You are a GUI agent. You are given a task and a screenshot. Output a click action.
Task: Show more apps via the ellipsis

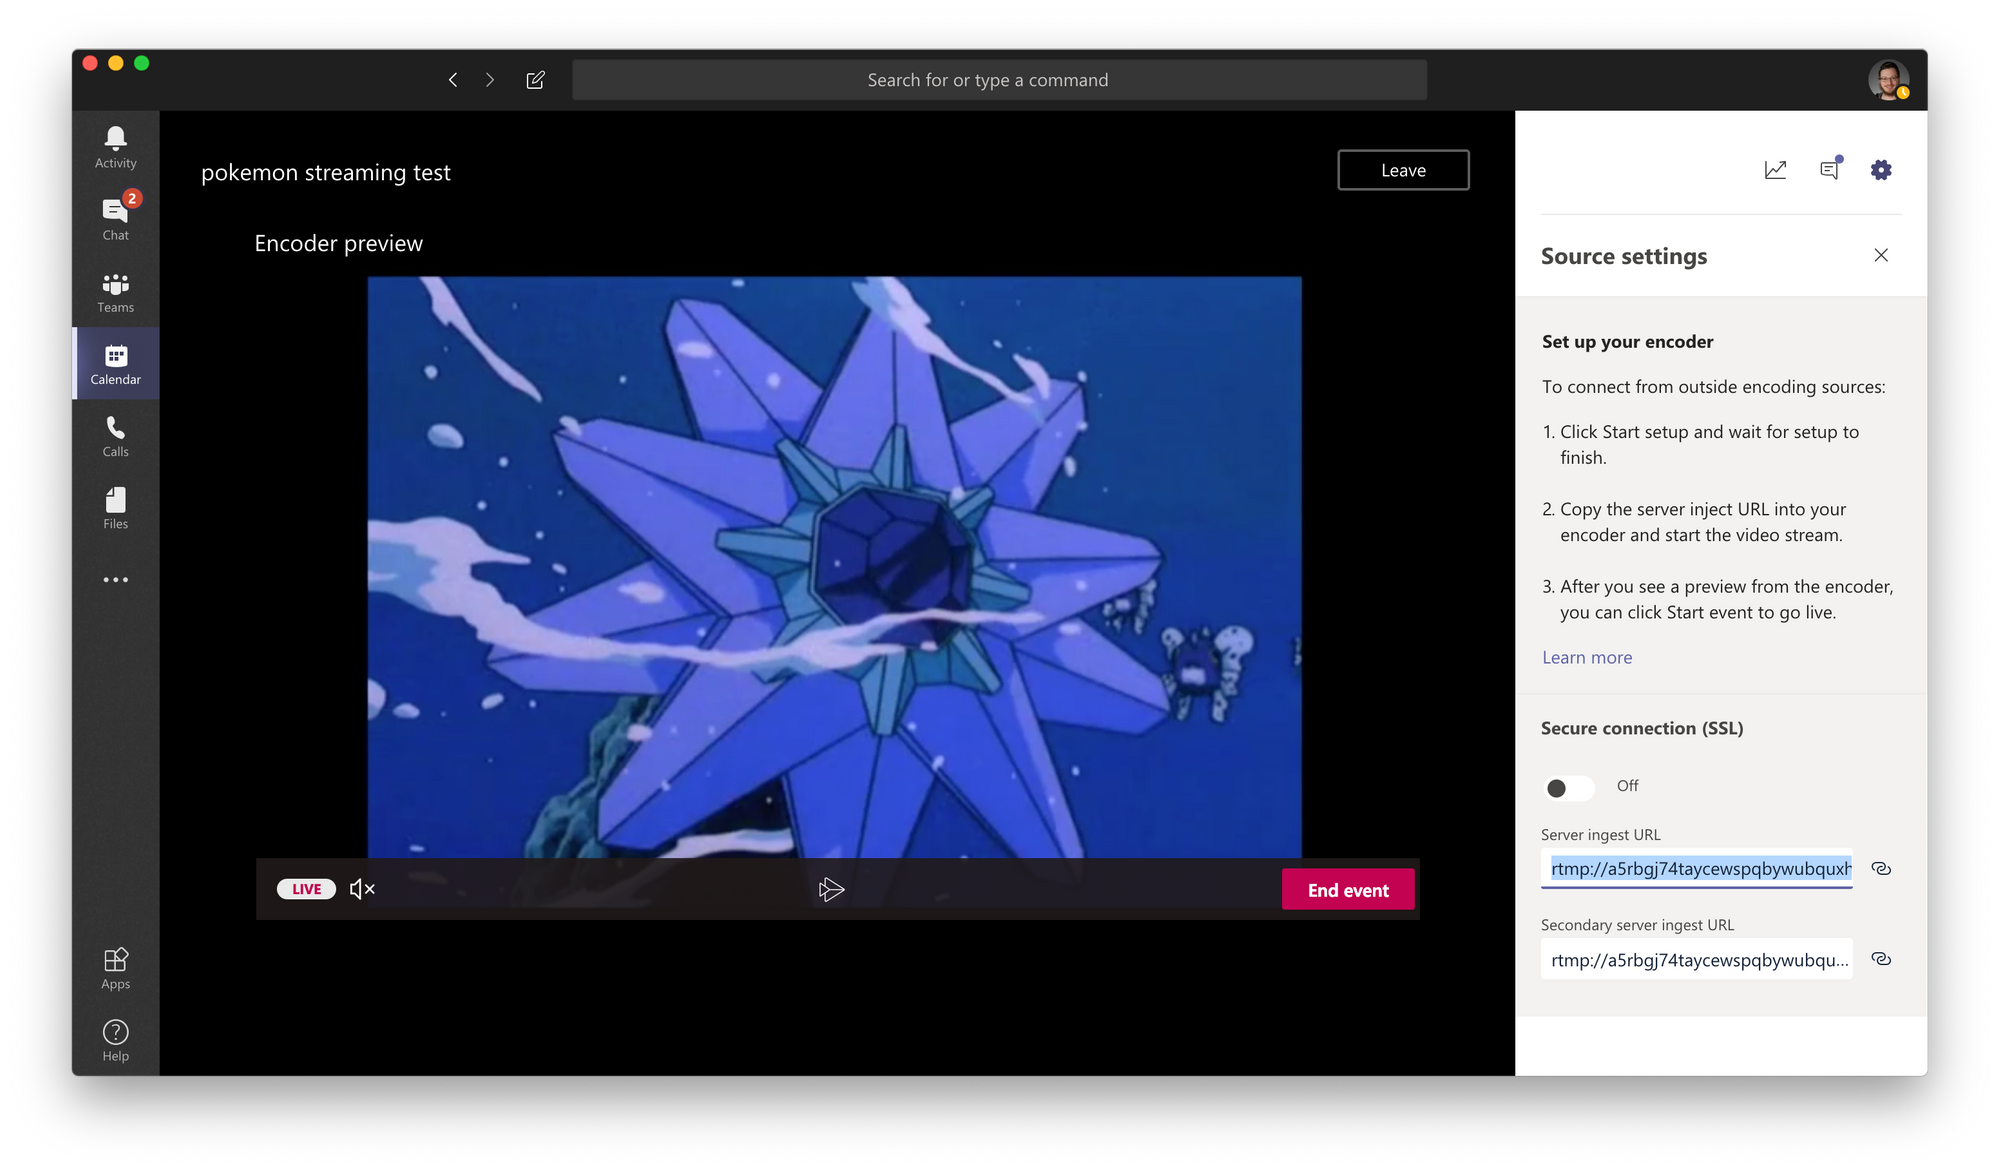pyautogui.click(x=115, y=580)
